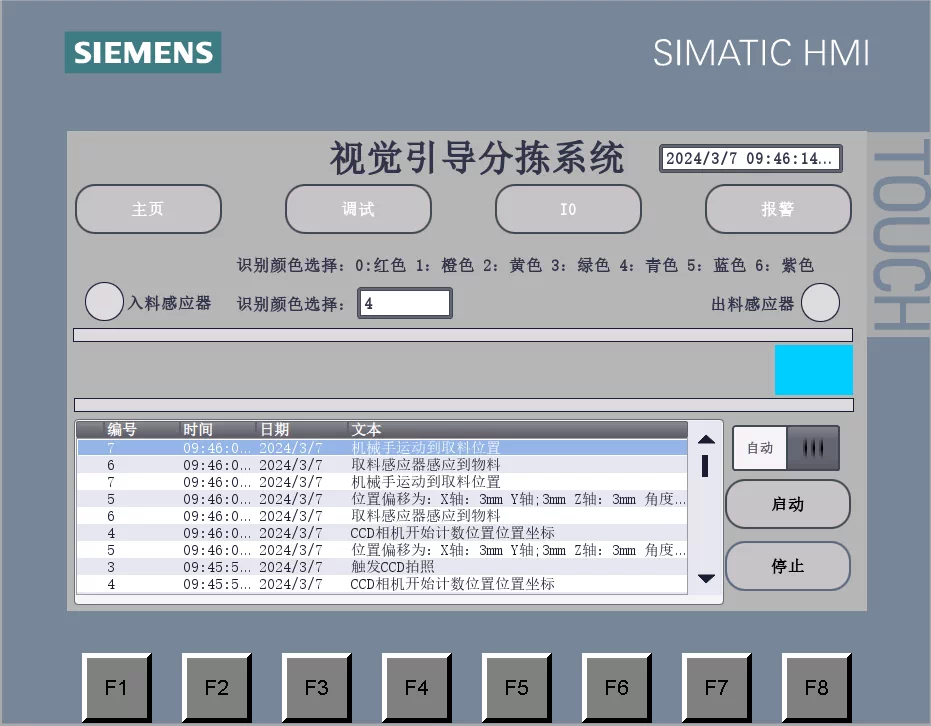Click the scroll-down arrow of the message list
This screenshot has width=931, height=726.
(705, 578)
